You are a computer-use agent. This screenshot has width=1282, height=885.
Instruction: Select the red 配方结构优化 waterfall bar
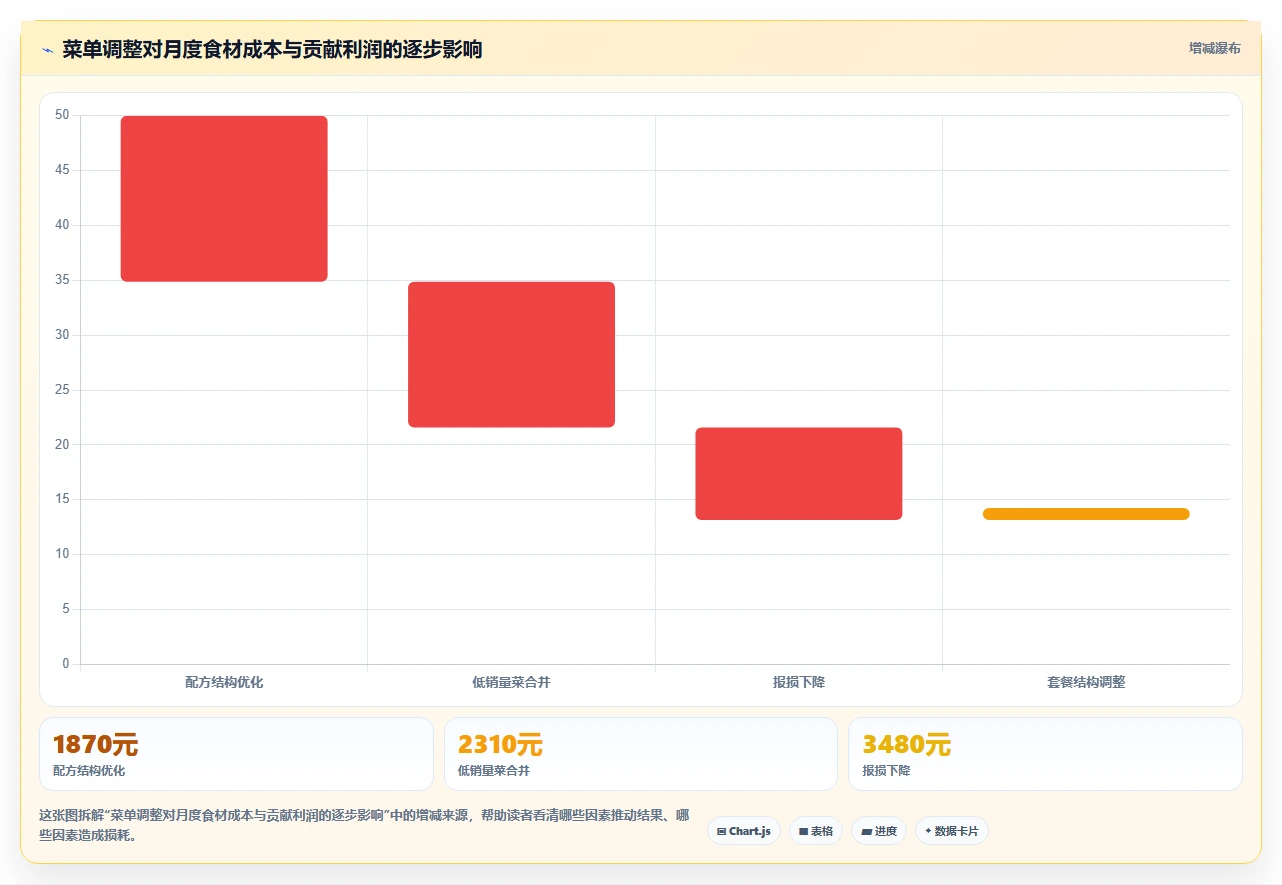224,199
